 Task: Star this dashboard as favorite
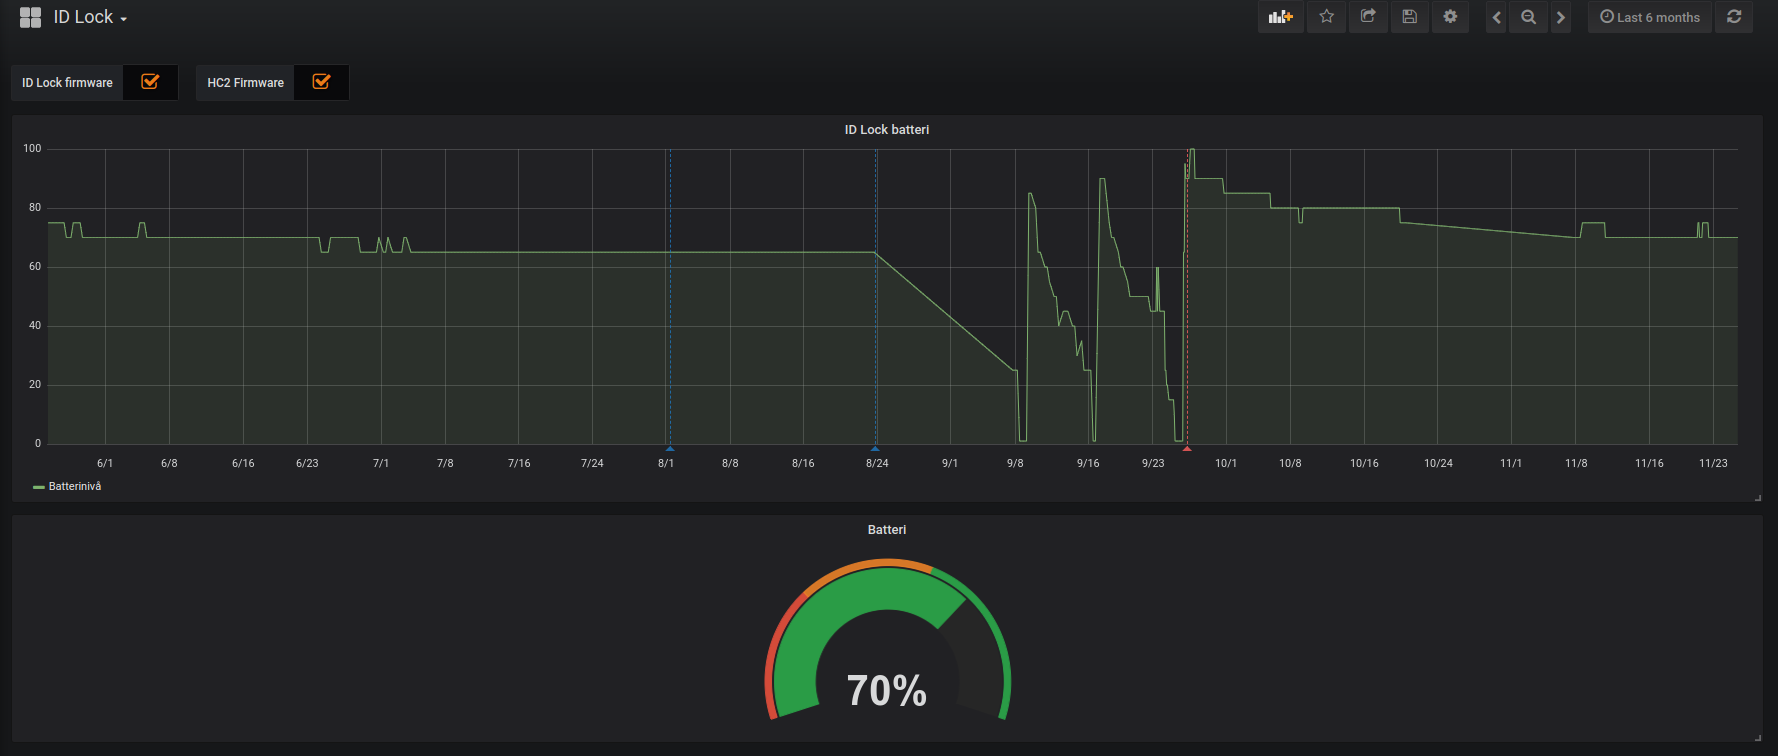click(1326, 17)
